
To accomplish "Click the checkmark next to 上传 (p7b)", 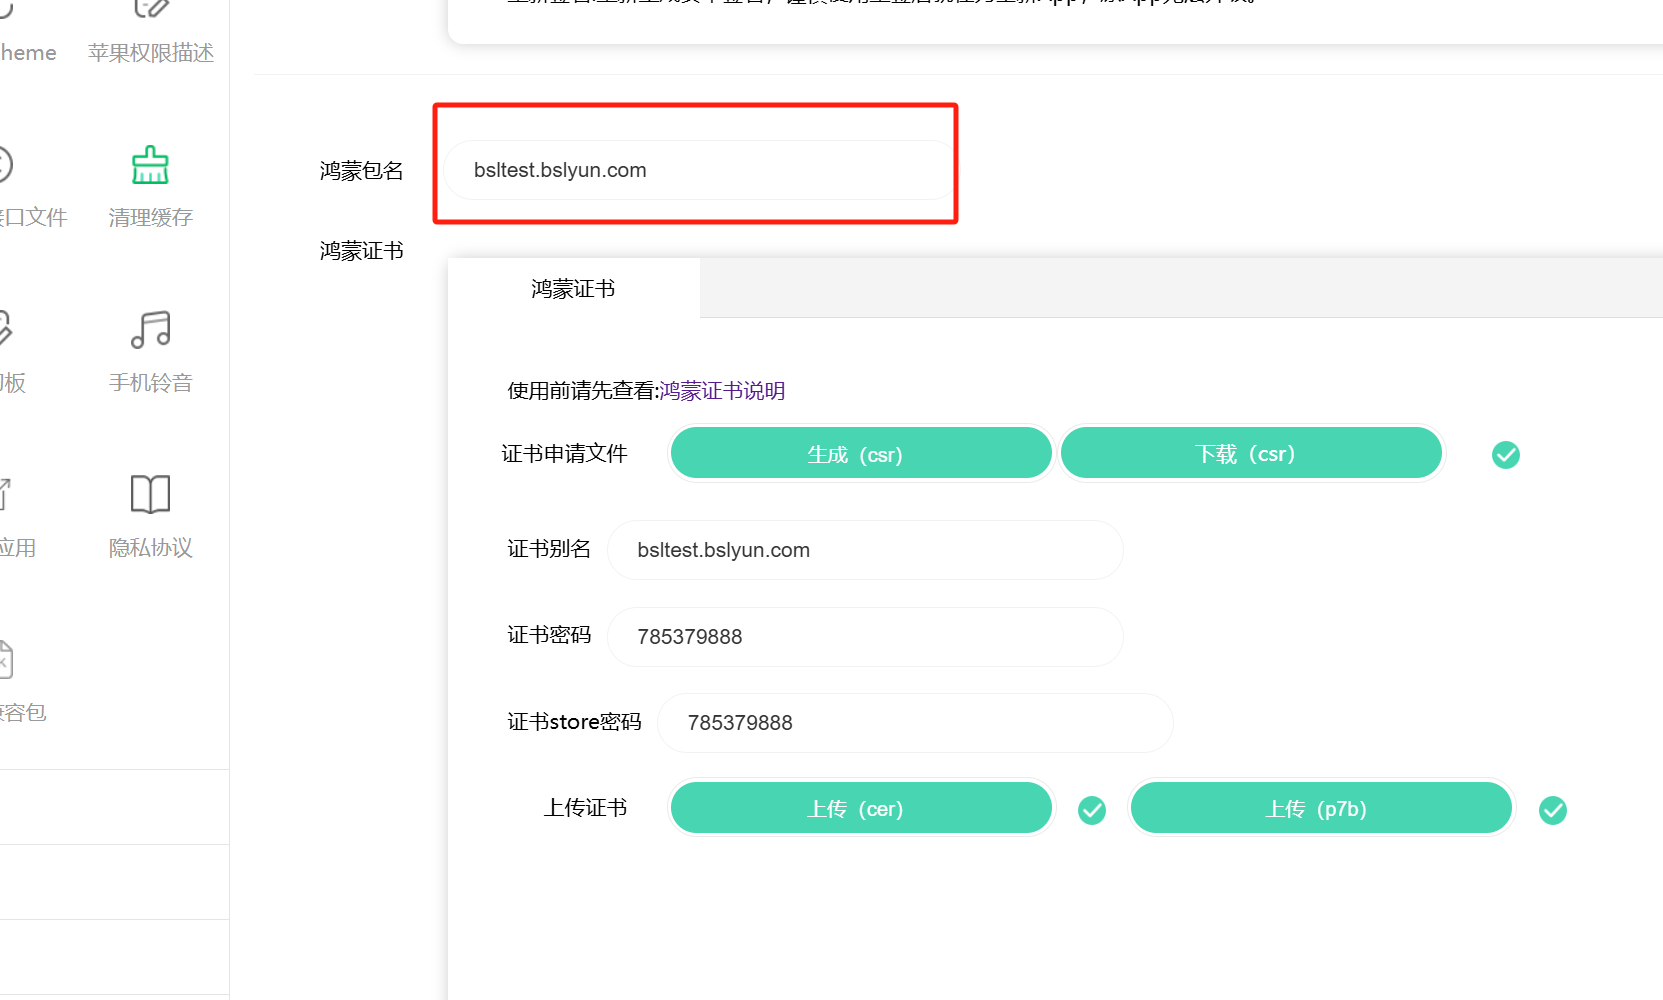I will pyautogui.click(x=1552, y=810).
